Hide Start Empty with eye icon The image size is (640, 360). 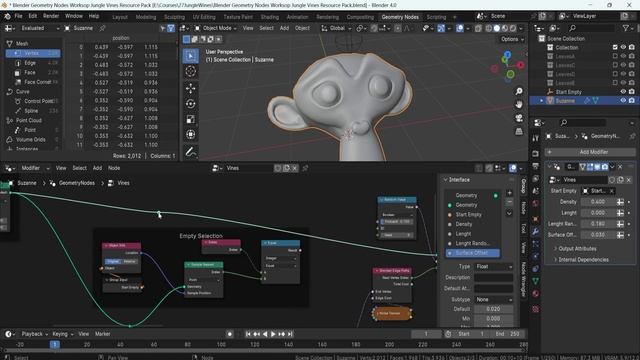click(623, 92)
